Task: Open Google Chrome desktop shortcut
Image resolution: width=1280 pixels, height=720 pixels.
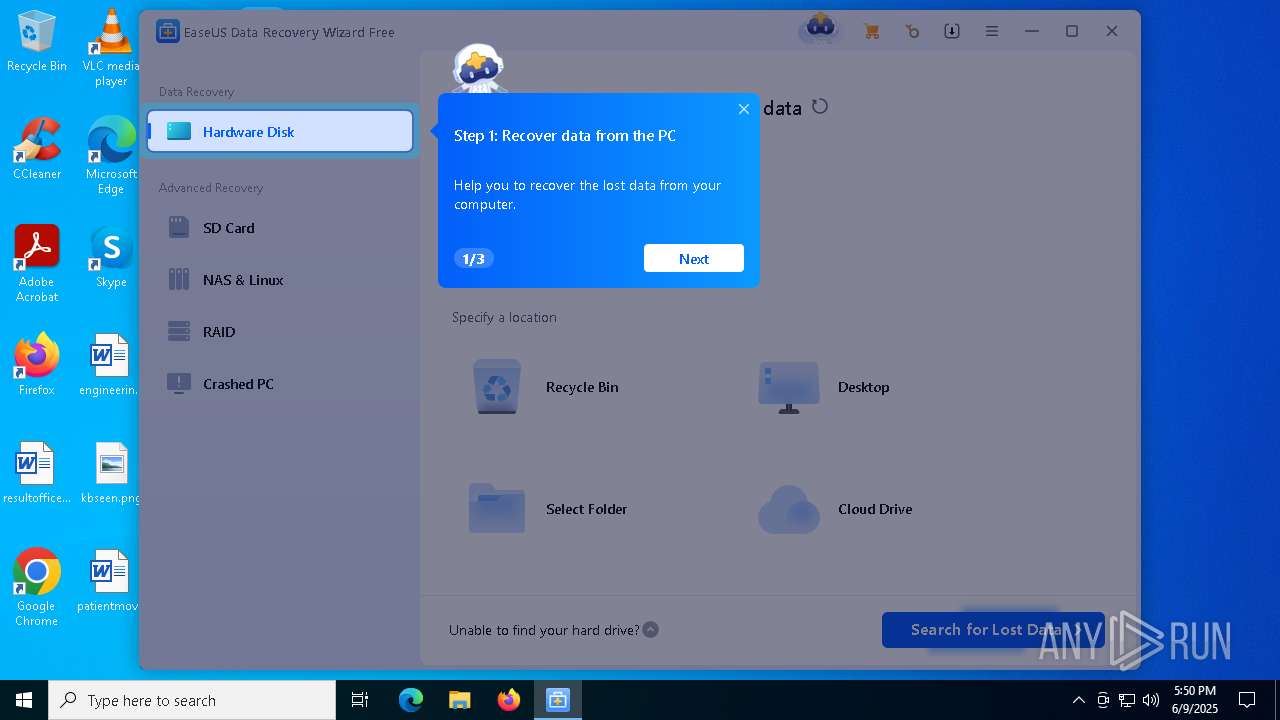Action: (37, 588)
